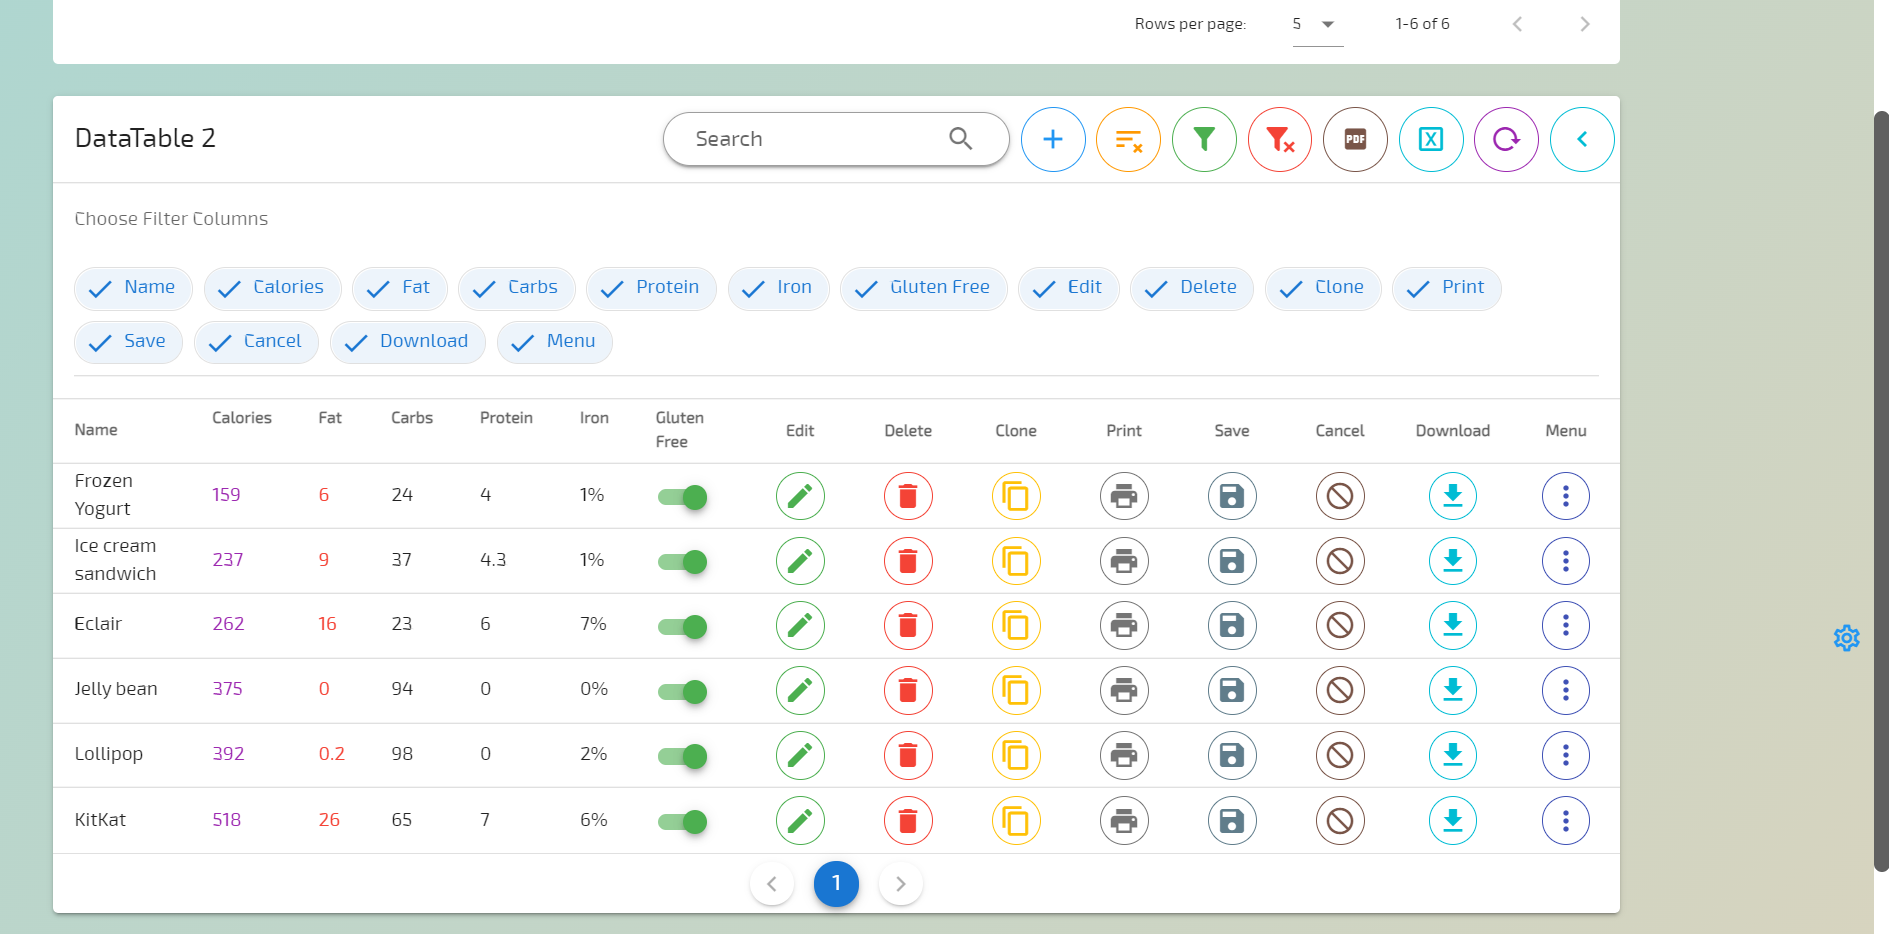Uncheck the Protein filter column chip
The image size is (1889, 934).
pos(651,288)
